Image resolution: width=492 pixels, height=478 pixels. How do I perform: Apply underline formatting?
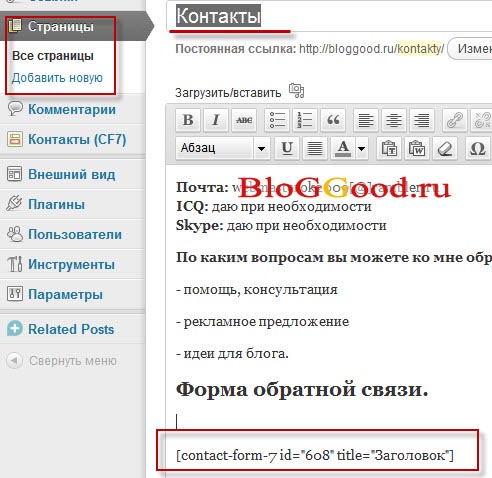point(287,148)
